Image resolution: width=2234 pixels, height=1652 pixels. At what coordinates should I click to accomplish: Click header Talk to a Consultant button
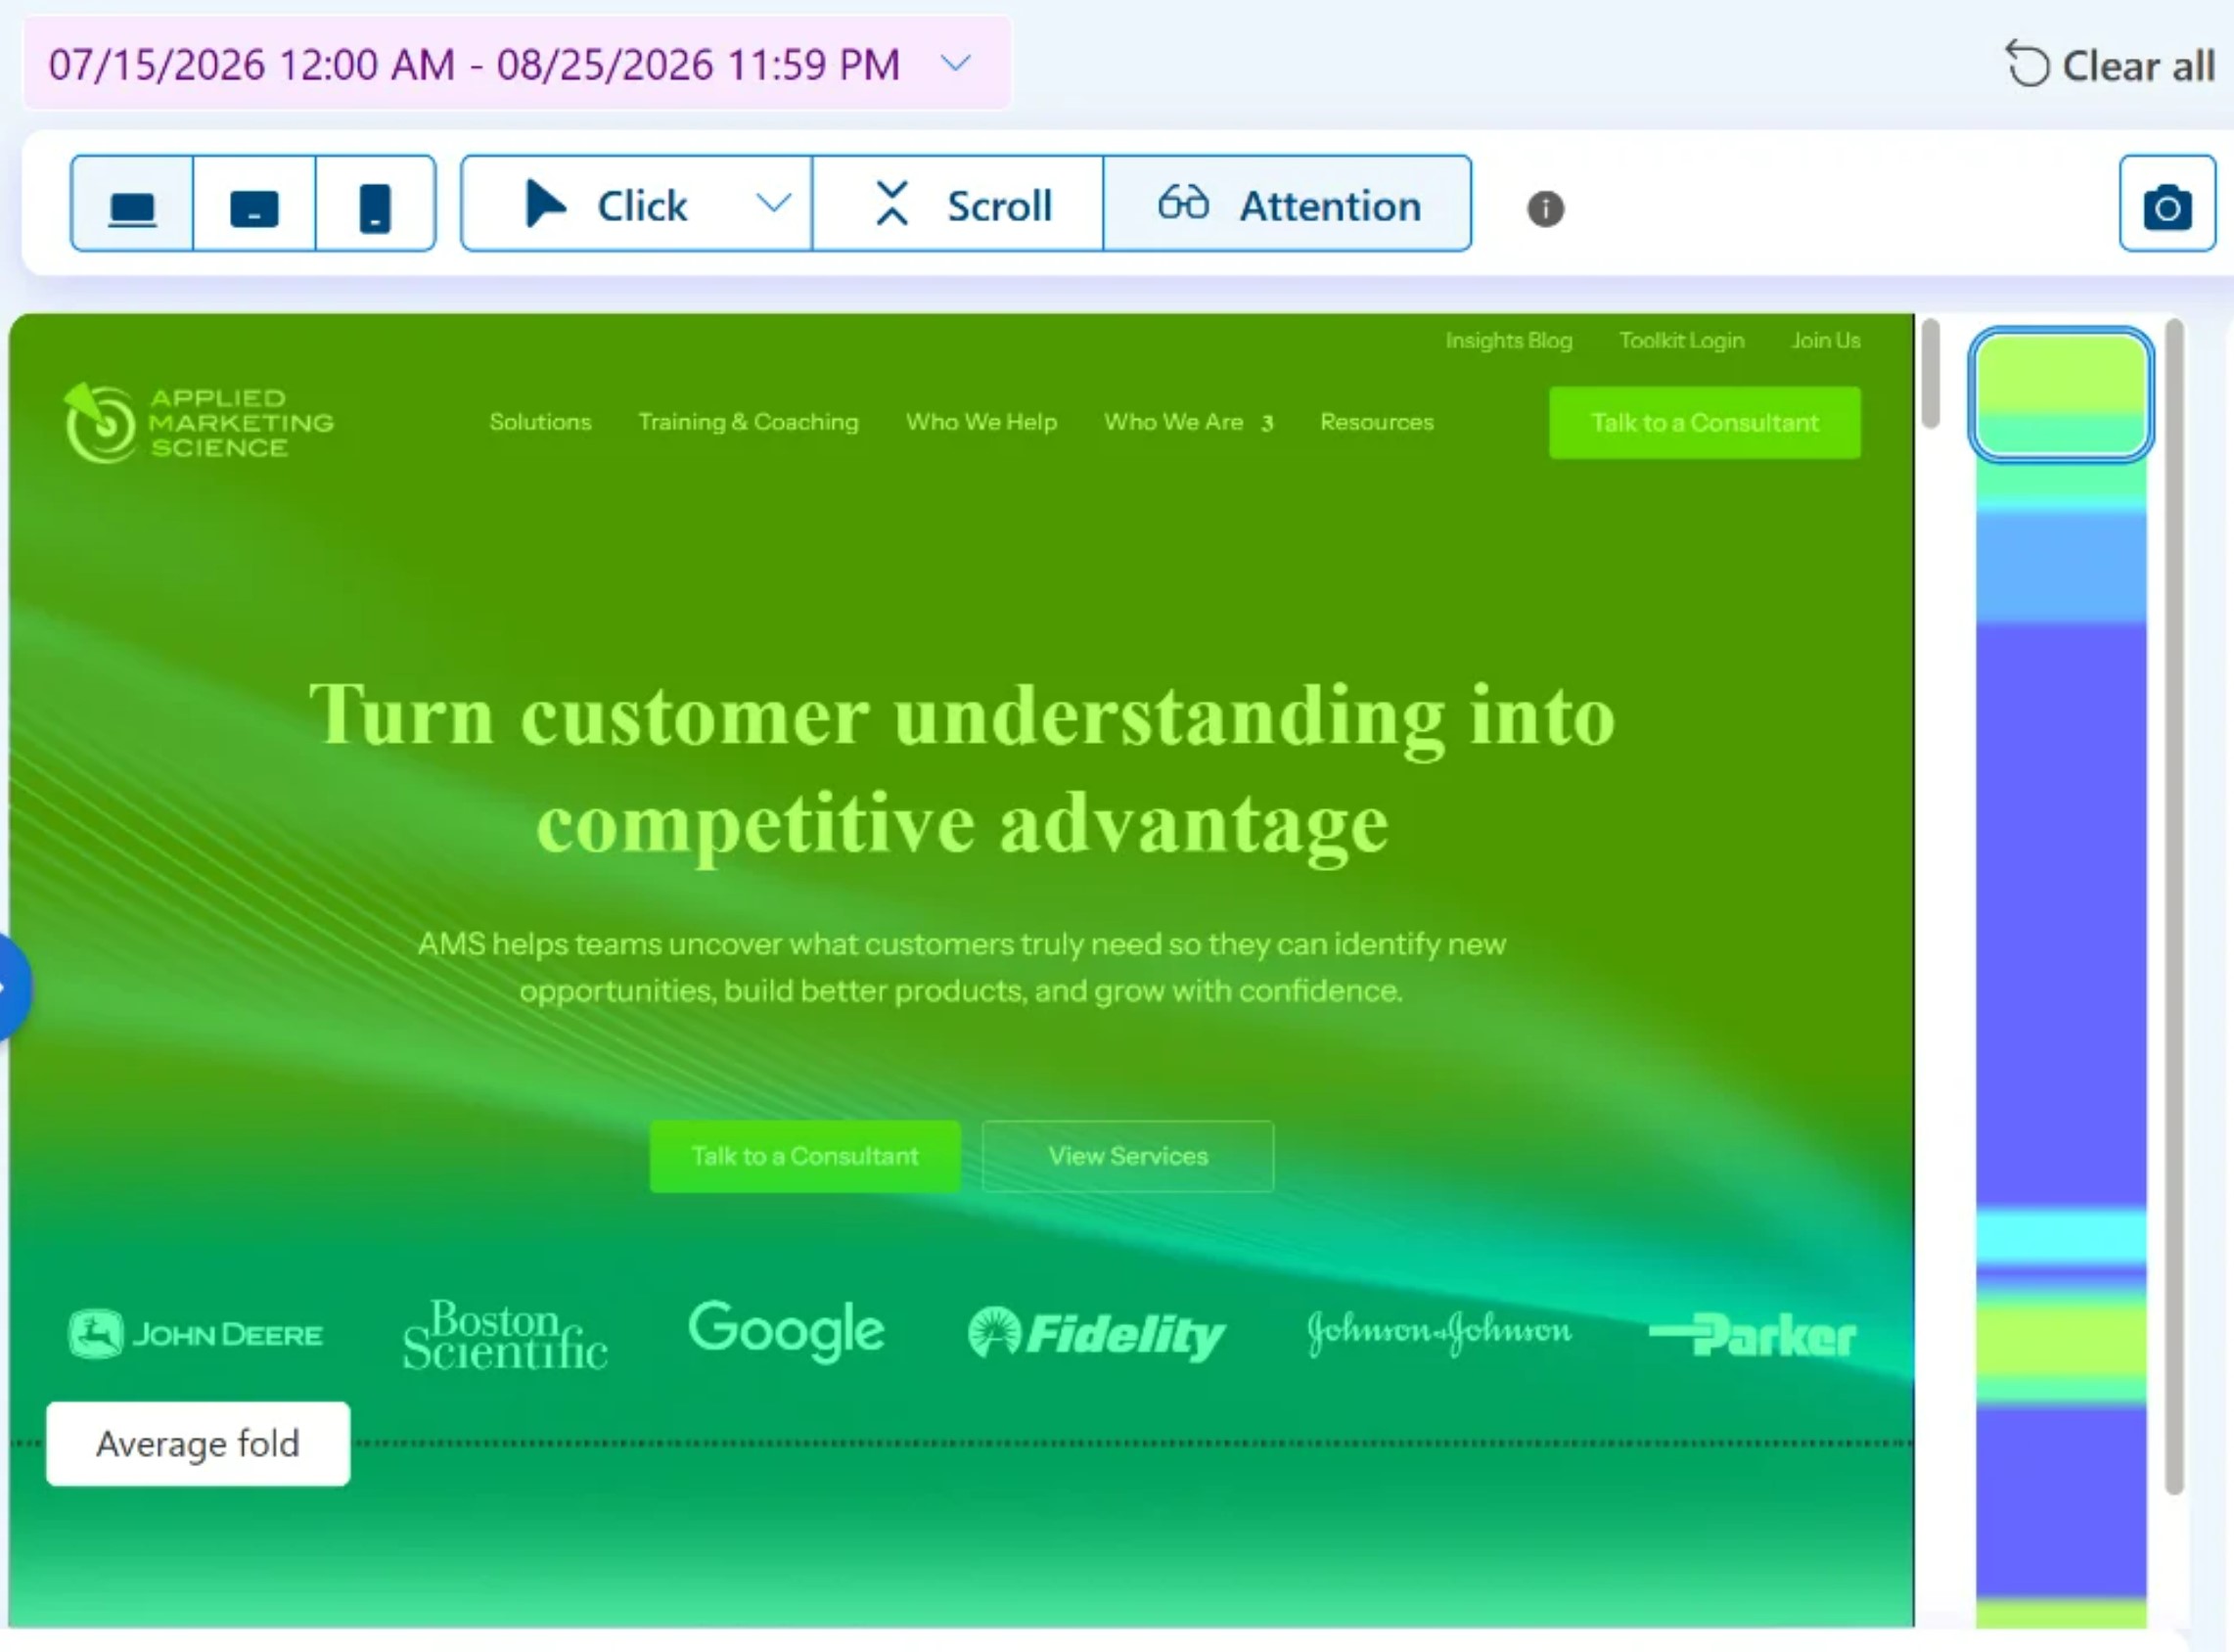[x=1704, y=422]
